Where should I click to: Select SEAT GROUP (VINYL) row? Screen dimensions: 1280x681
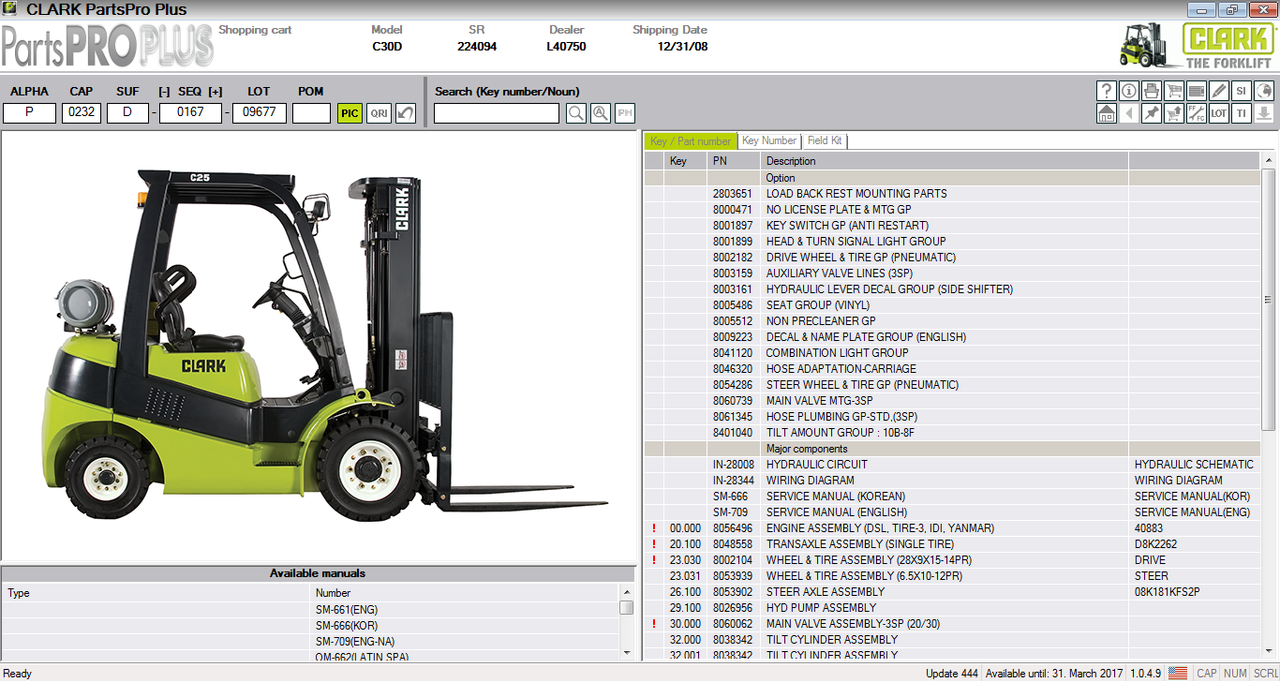(952, 305)
